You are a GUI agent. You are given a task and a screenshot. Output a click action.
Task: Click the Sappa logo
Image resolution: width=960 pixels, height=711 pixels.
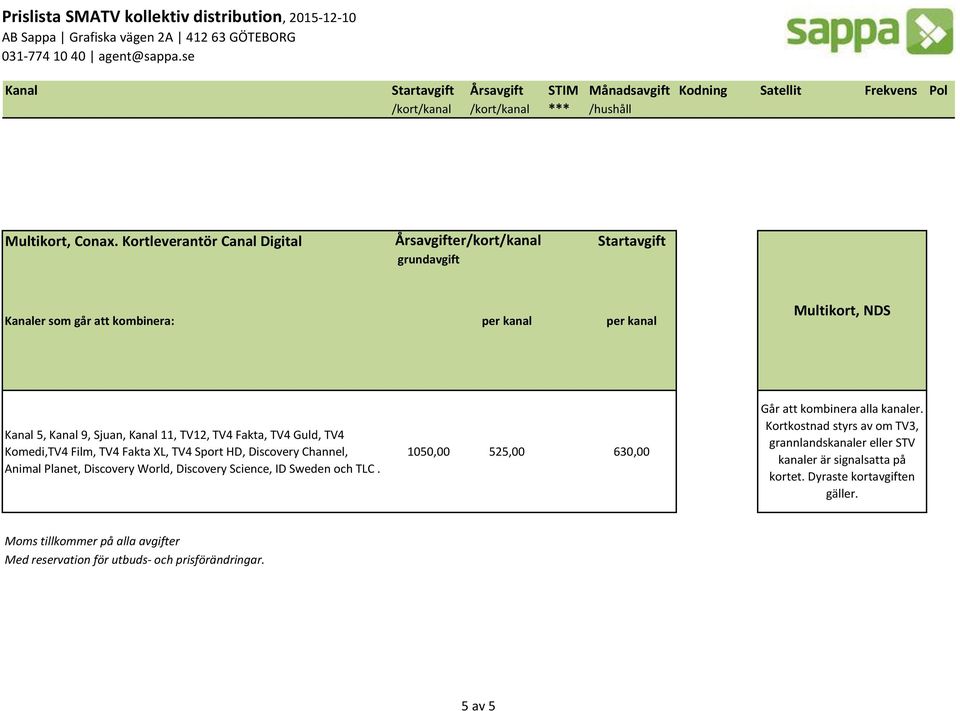pos(869,31)
